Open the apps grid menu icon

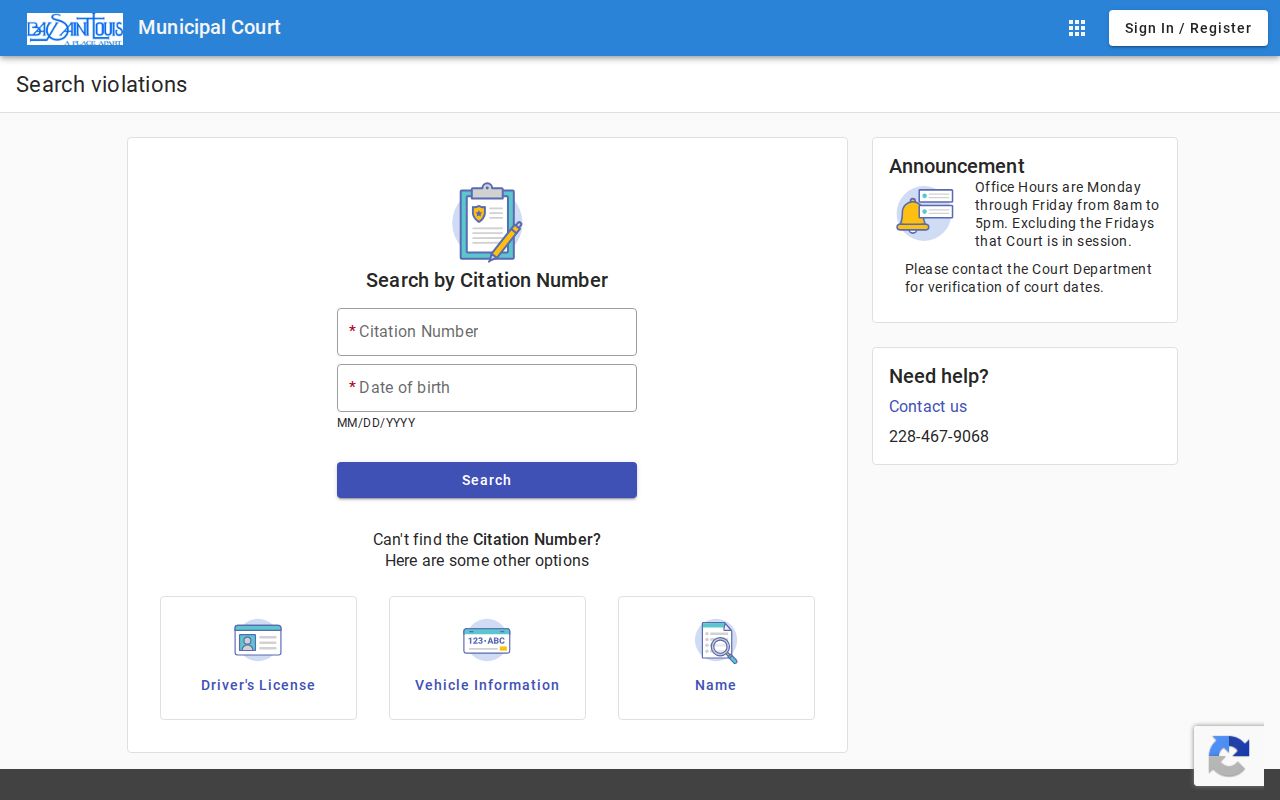point(1077,28)
